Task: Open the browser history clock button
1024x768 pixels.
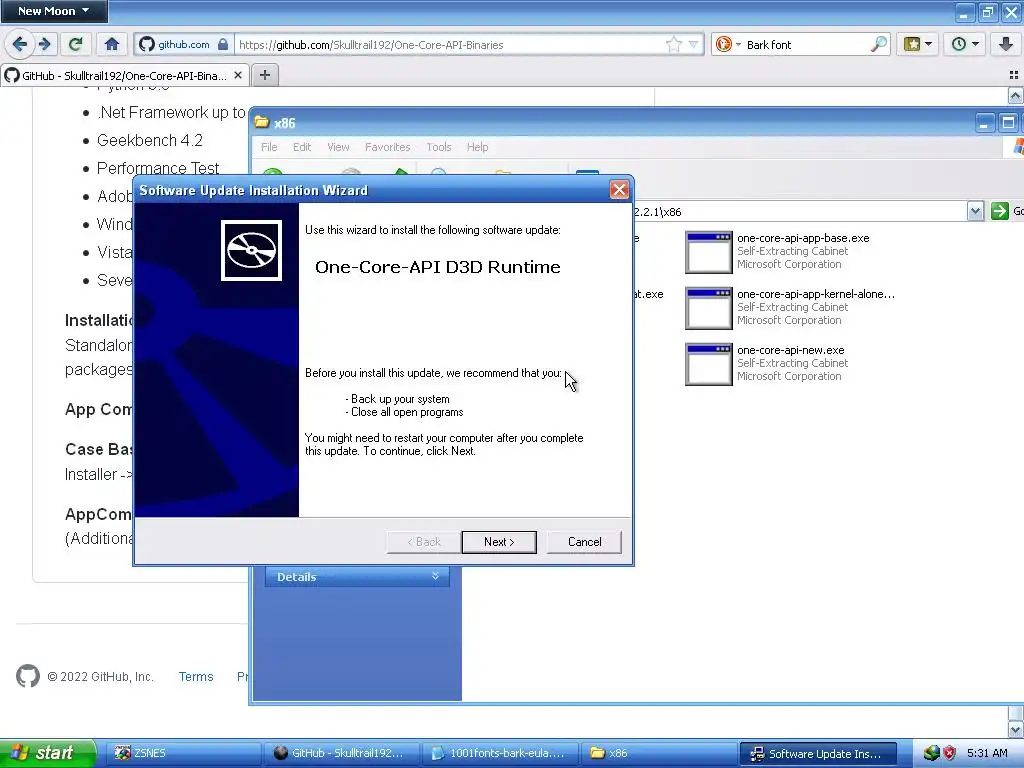Action: (964, 44)
